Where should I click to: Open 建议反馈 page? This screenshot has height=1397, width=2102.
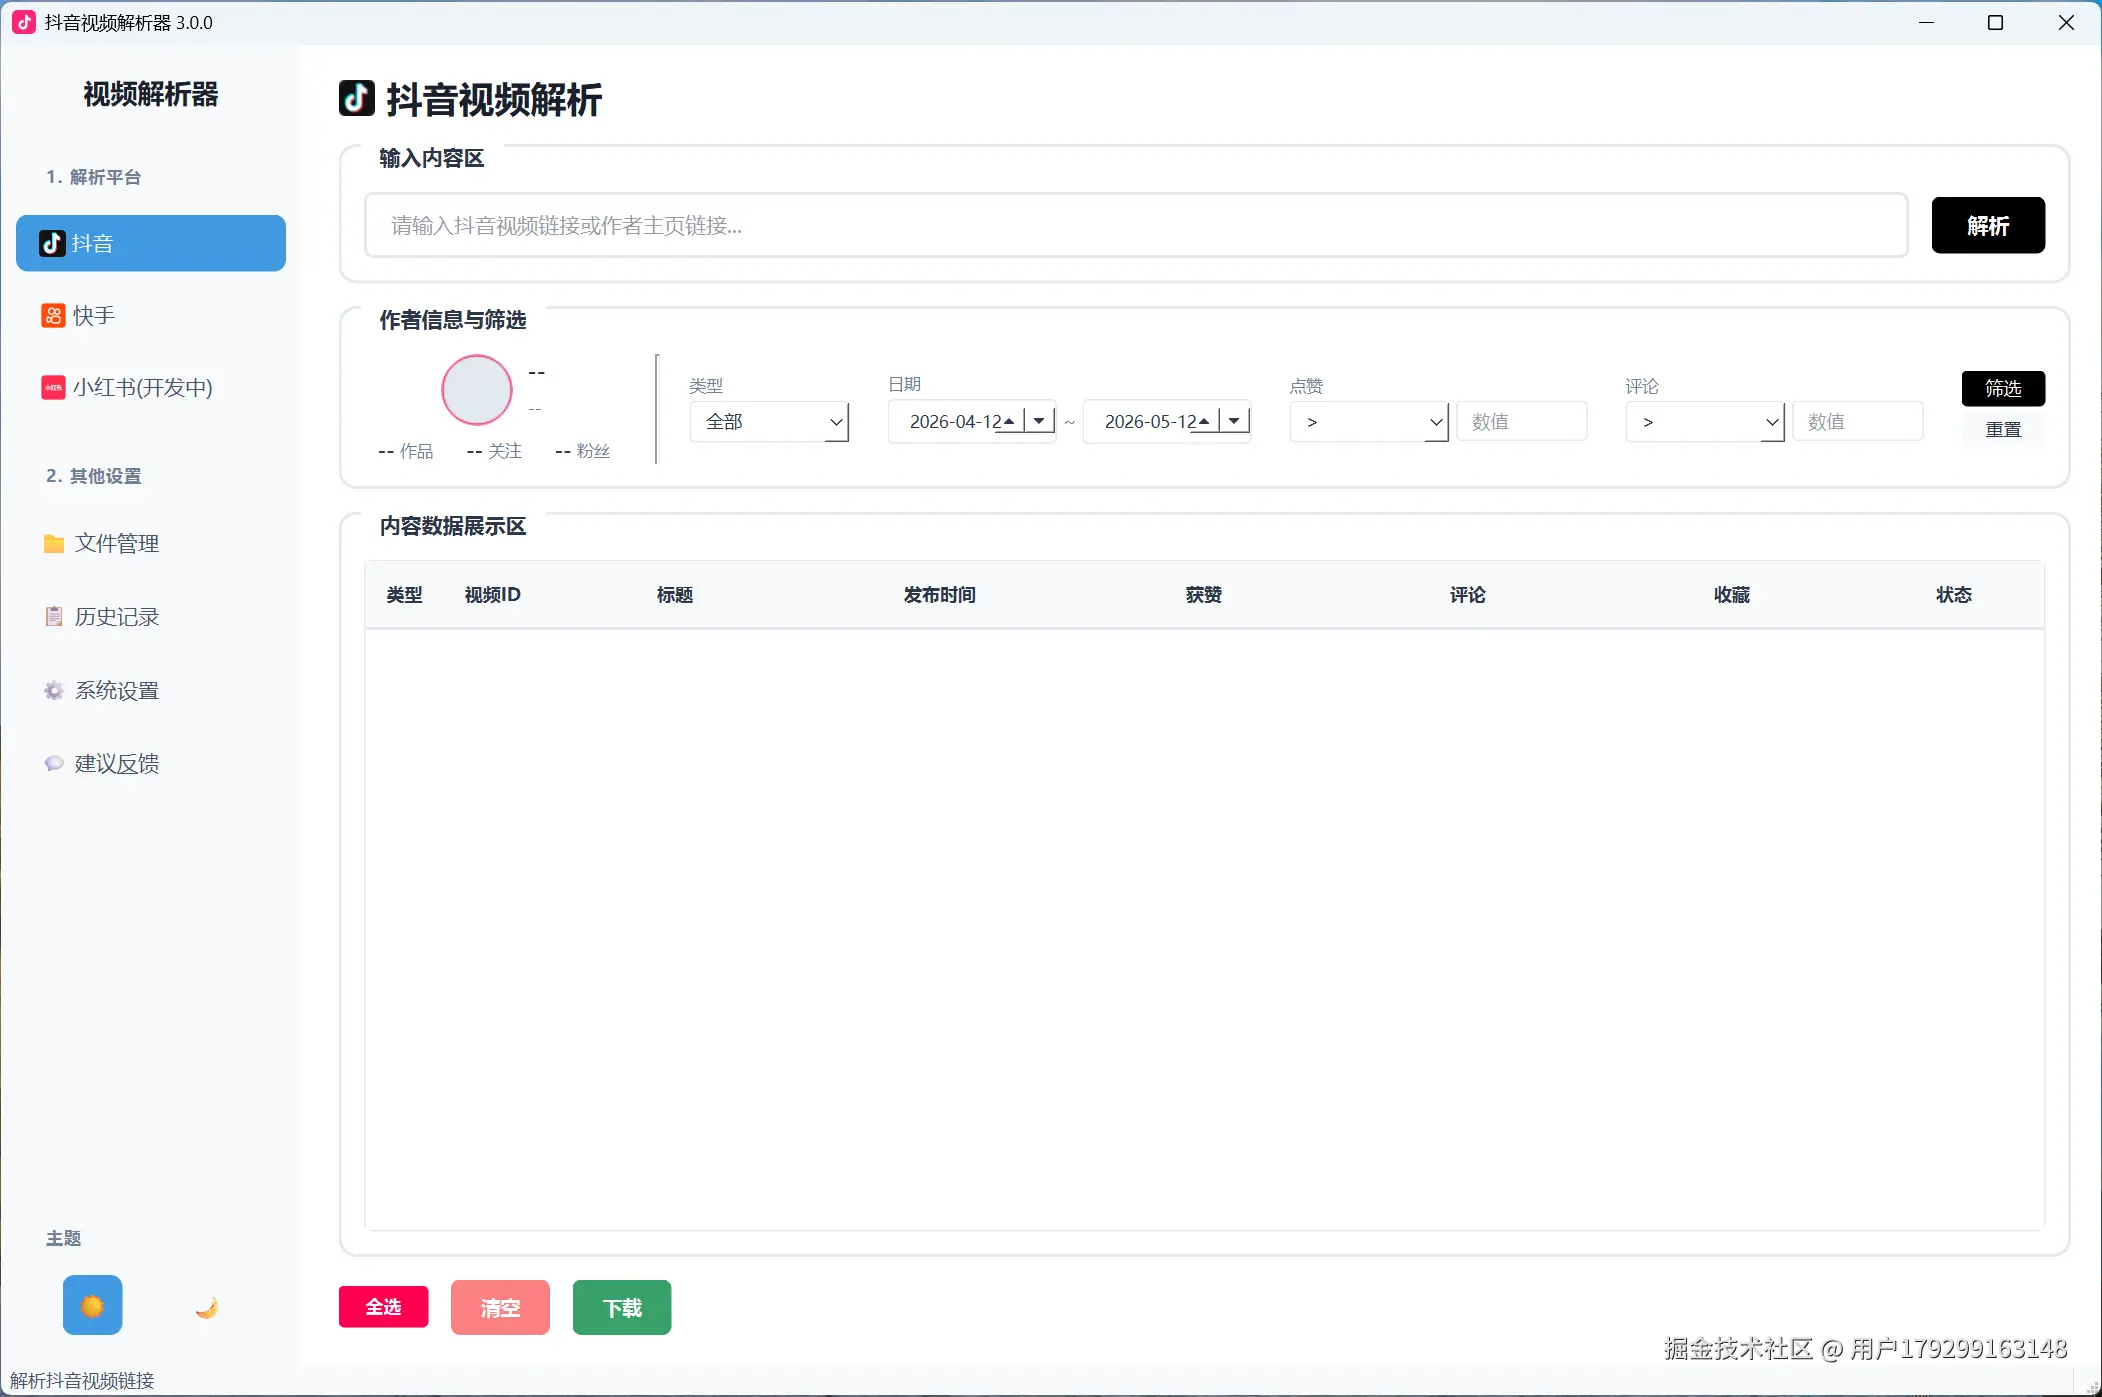tap(151, 763)
